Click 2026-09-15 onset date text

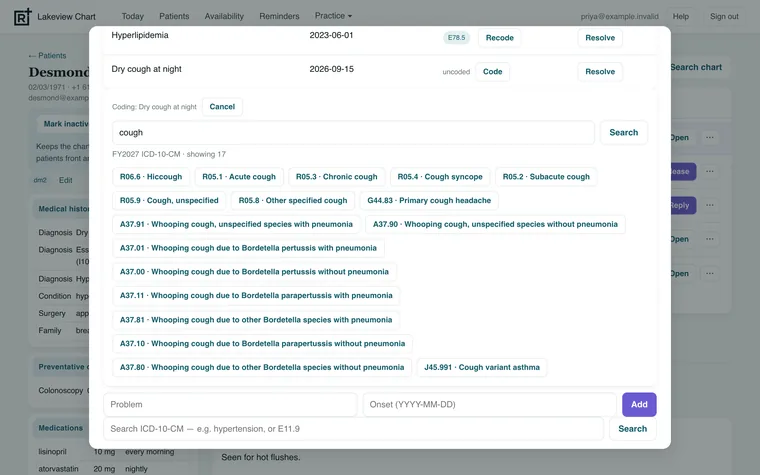[332, 69]
